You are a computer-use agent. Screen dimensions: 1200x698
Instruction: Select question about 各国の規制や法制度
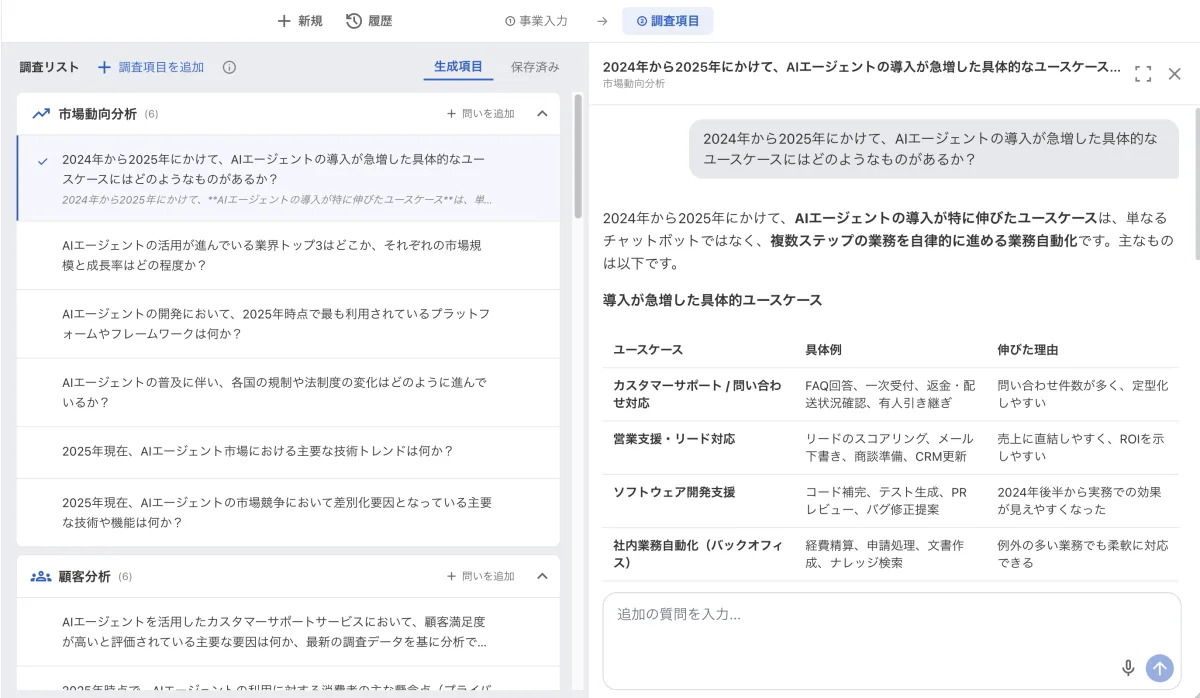pyautogui.click(x=288, y=392)
